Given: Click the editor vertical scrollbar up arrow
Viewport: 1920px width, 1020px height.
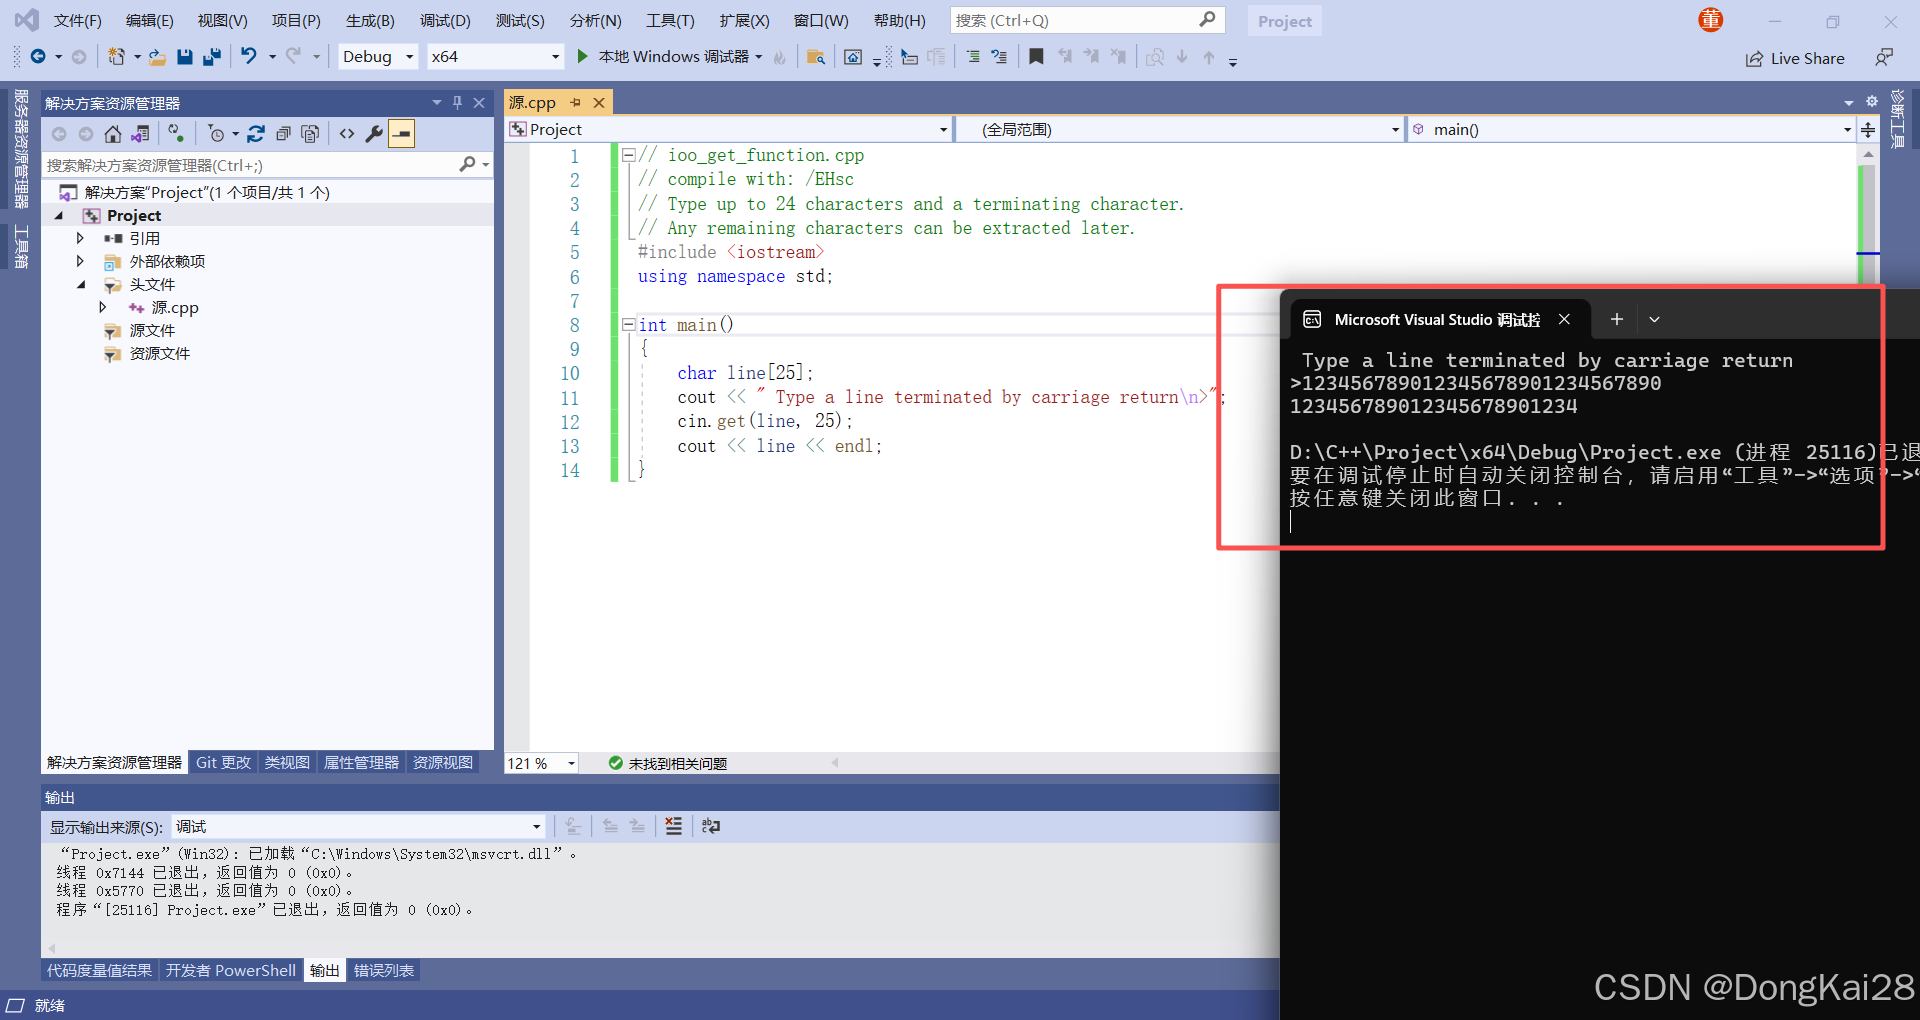Looking at the screenshot, I should tap(1868, 155).
